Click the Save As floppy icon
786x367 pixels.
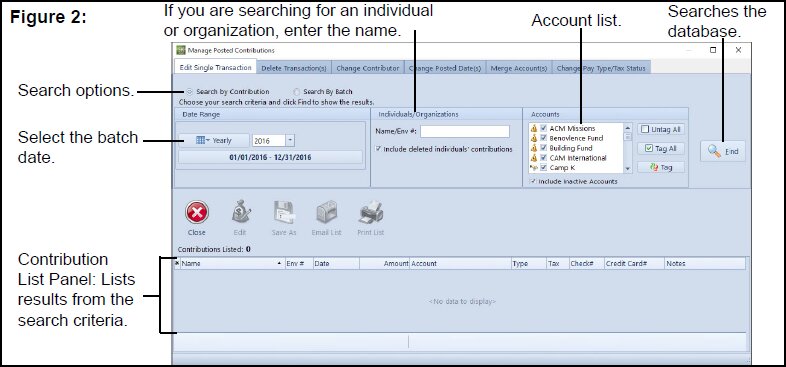284,213
